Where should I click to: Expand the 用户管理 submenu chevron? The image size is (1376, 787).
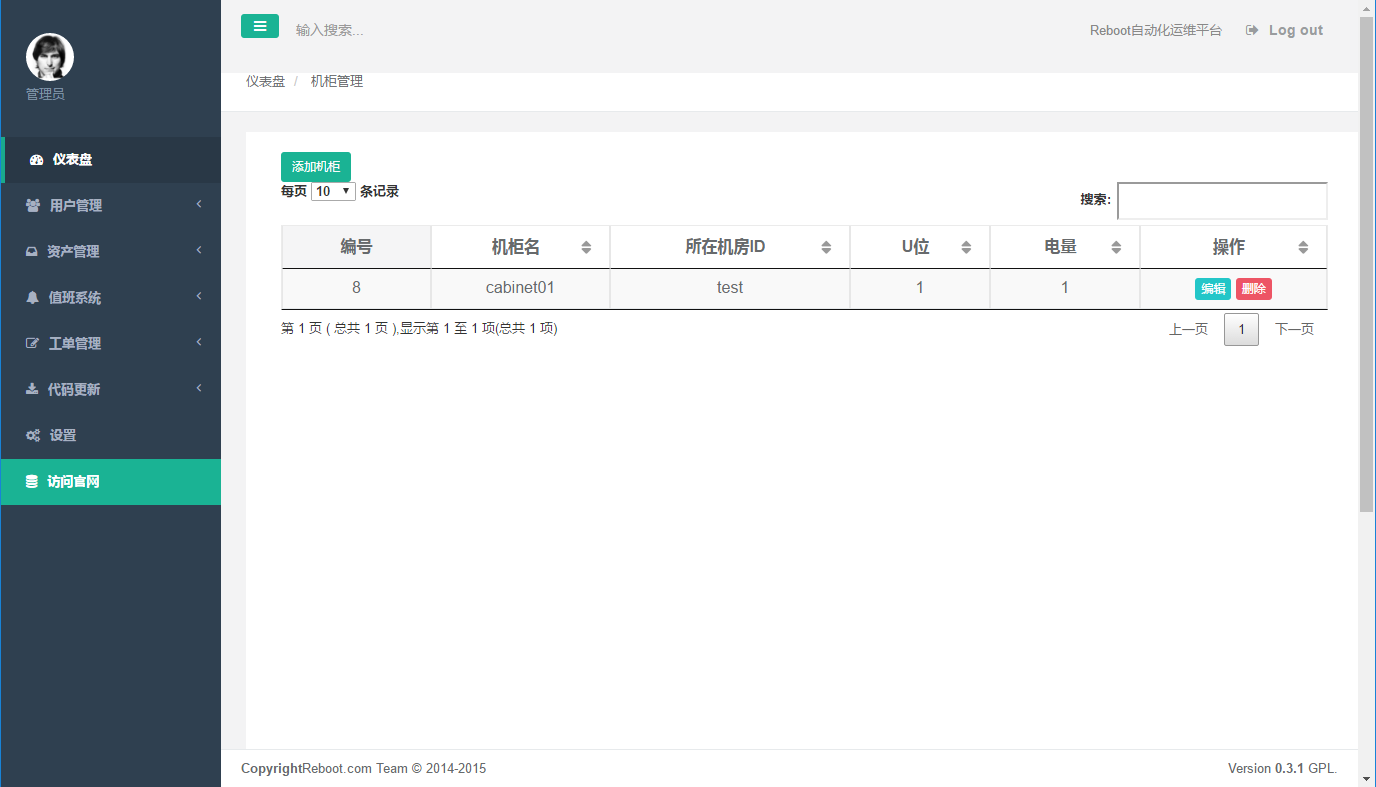(198, 205)
